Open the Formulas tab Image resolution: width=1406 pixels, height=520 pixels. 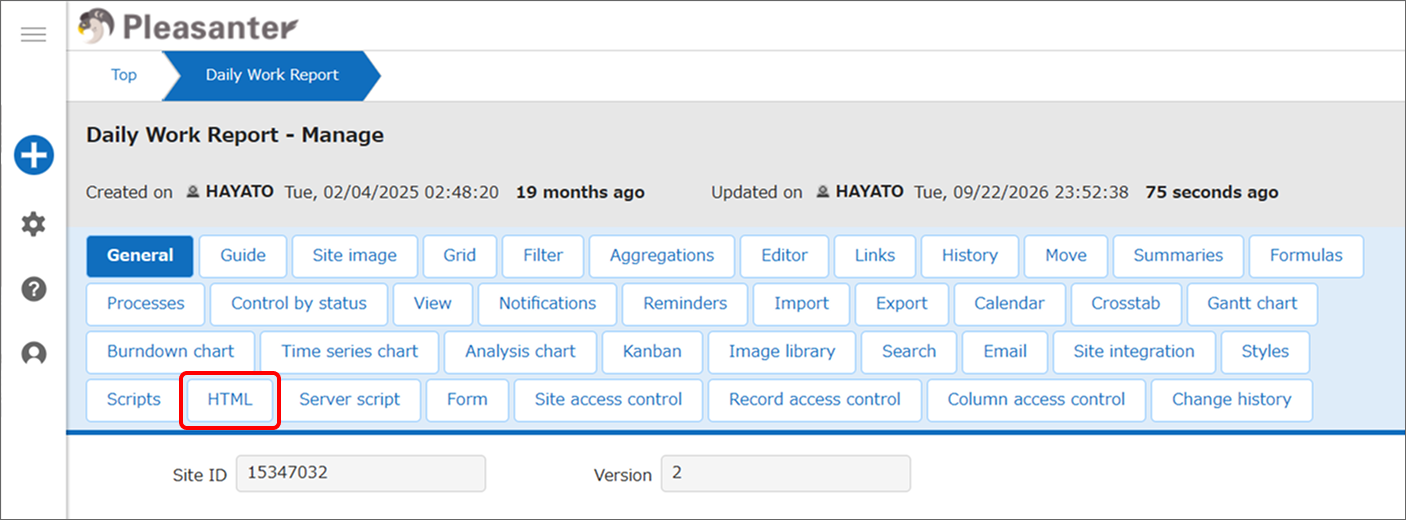coord(1306,256)
